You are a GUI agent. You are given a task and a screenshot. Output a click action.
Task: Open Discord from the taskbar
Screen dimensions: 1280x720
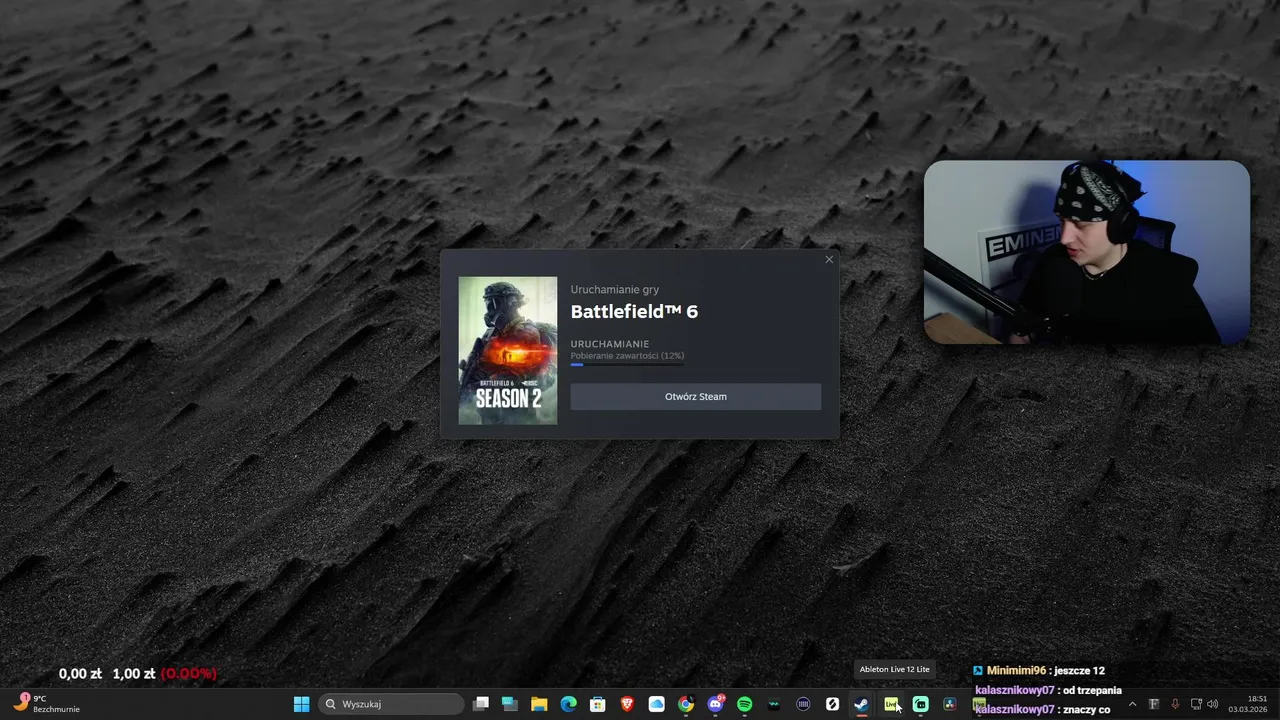[x=715, y=704]
